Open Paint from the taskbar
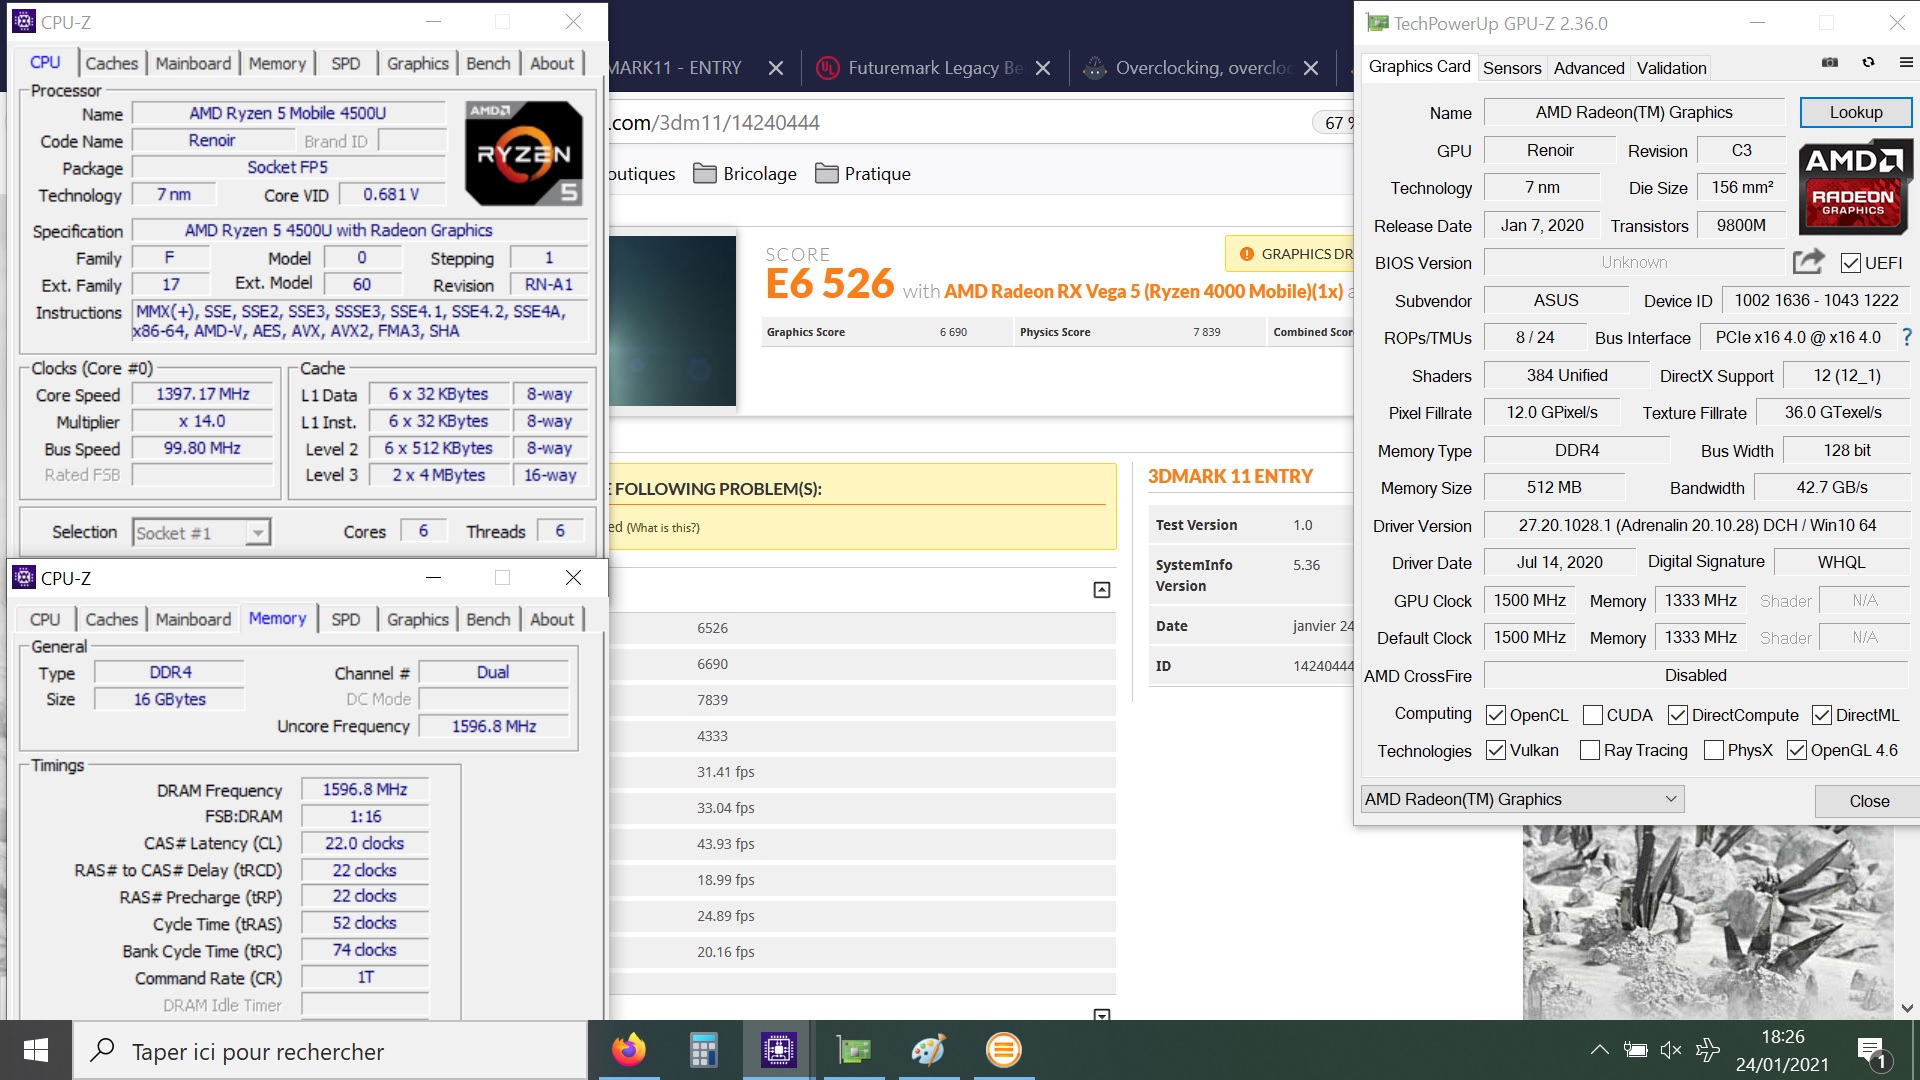The width and height of the screenshot is (1920, 1080). [x=928, y=1050]
